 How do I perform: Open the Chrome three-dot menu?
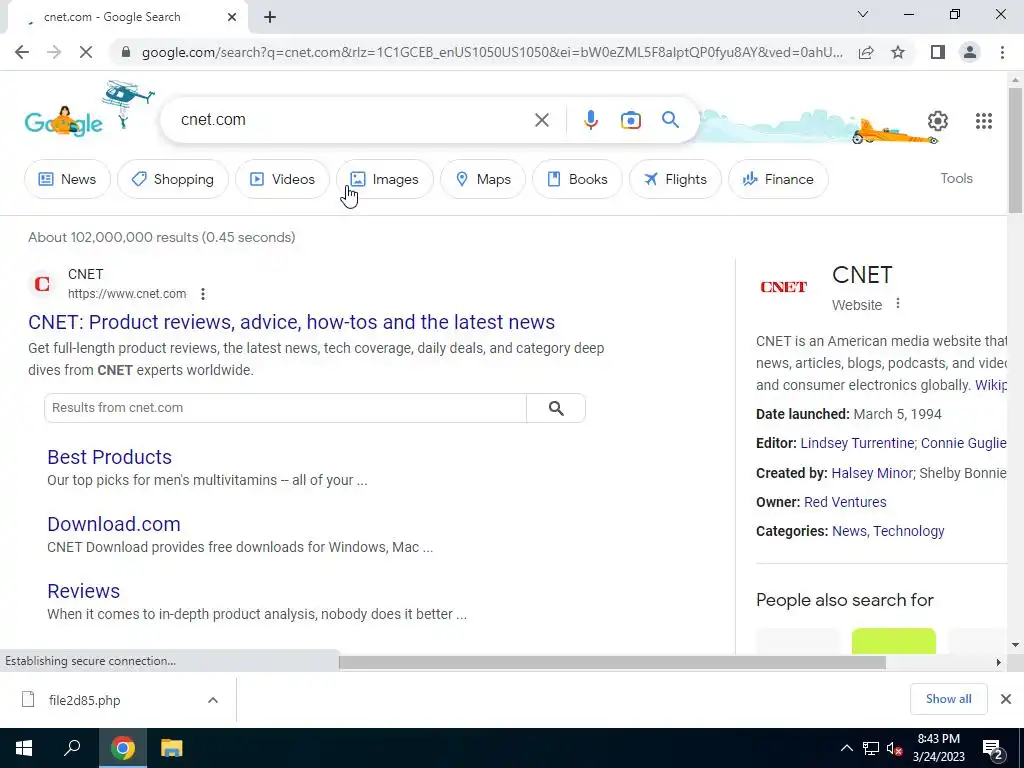pos(1002,52)
